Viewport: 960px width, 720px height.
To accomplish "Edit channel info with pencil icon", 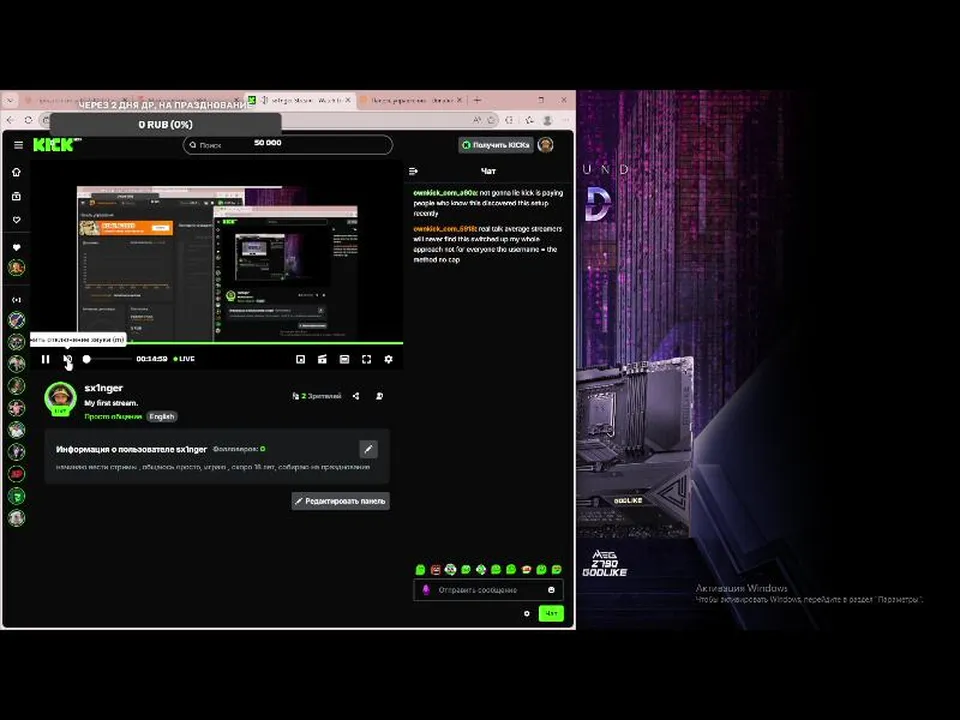I will click(x=369, y=449).
